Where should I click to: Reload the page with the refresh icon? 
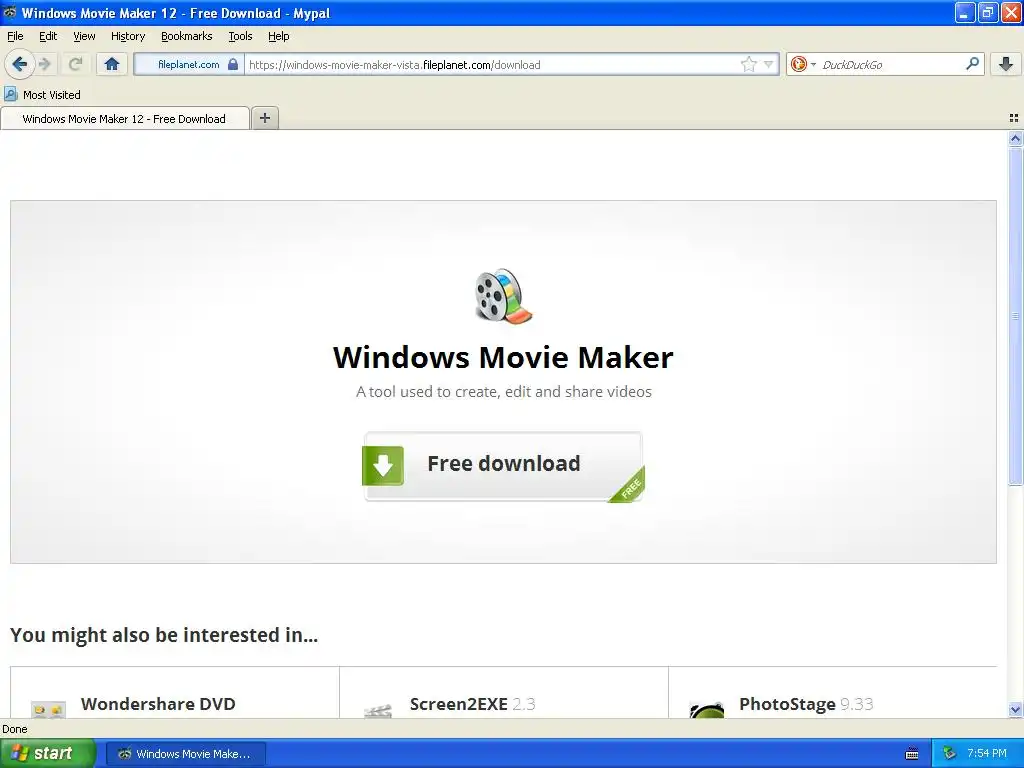click(76, 64)
